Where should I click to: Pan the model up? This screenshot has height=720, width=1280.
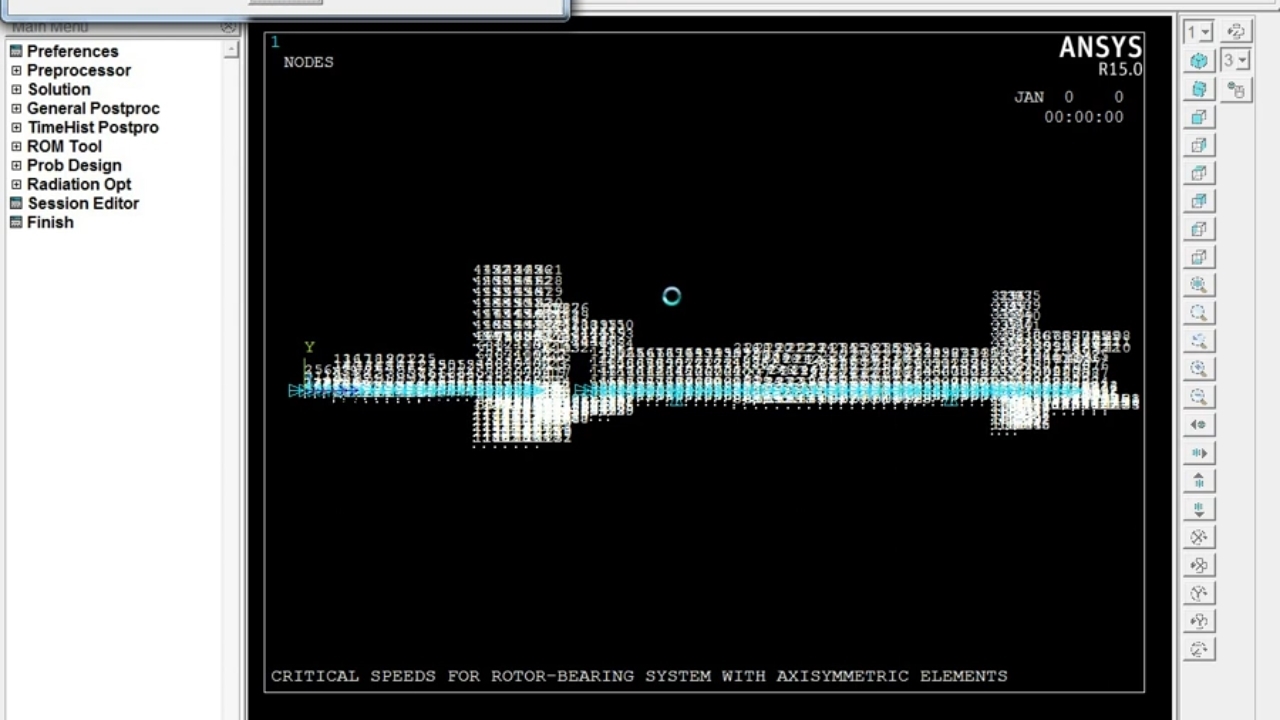[1199, 481]
